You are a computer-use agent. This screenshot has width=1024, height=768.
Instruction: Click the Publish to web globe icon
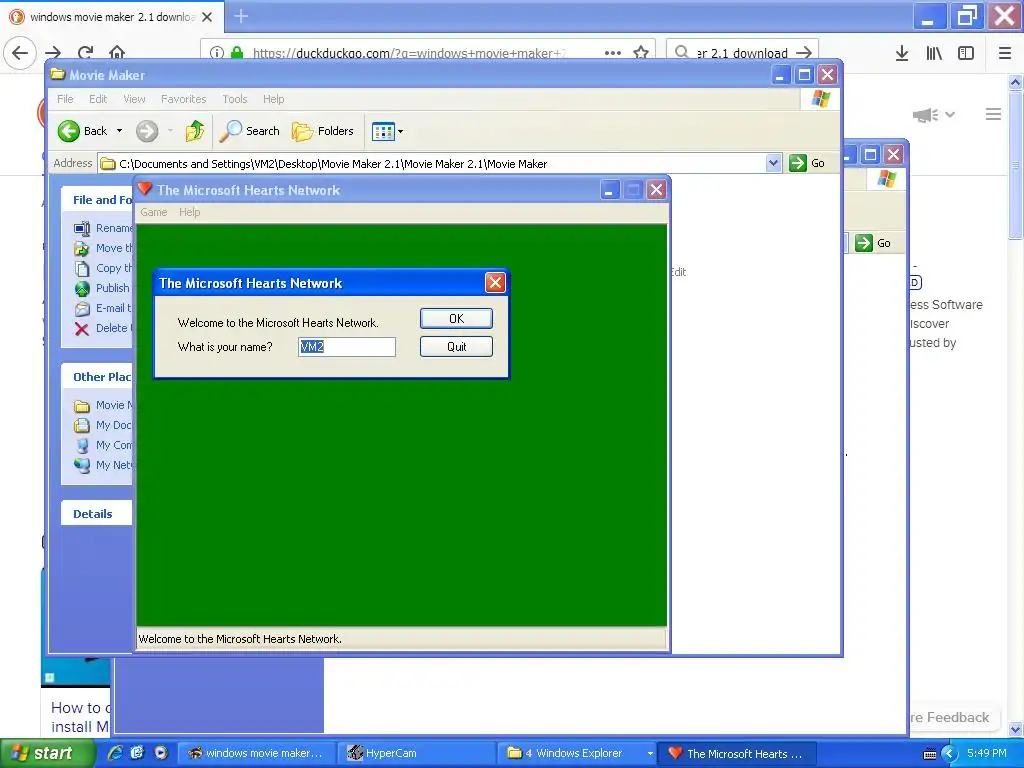tap(82, 288)
